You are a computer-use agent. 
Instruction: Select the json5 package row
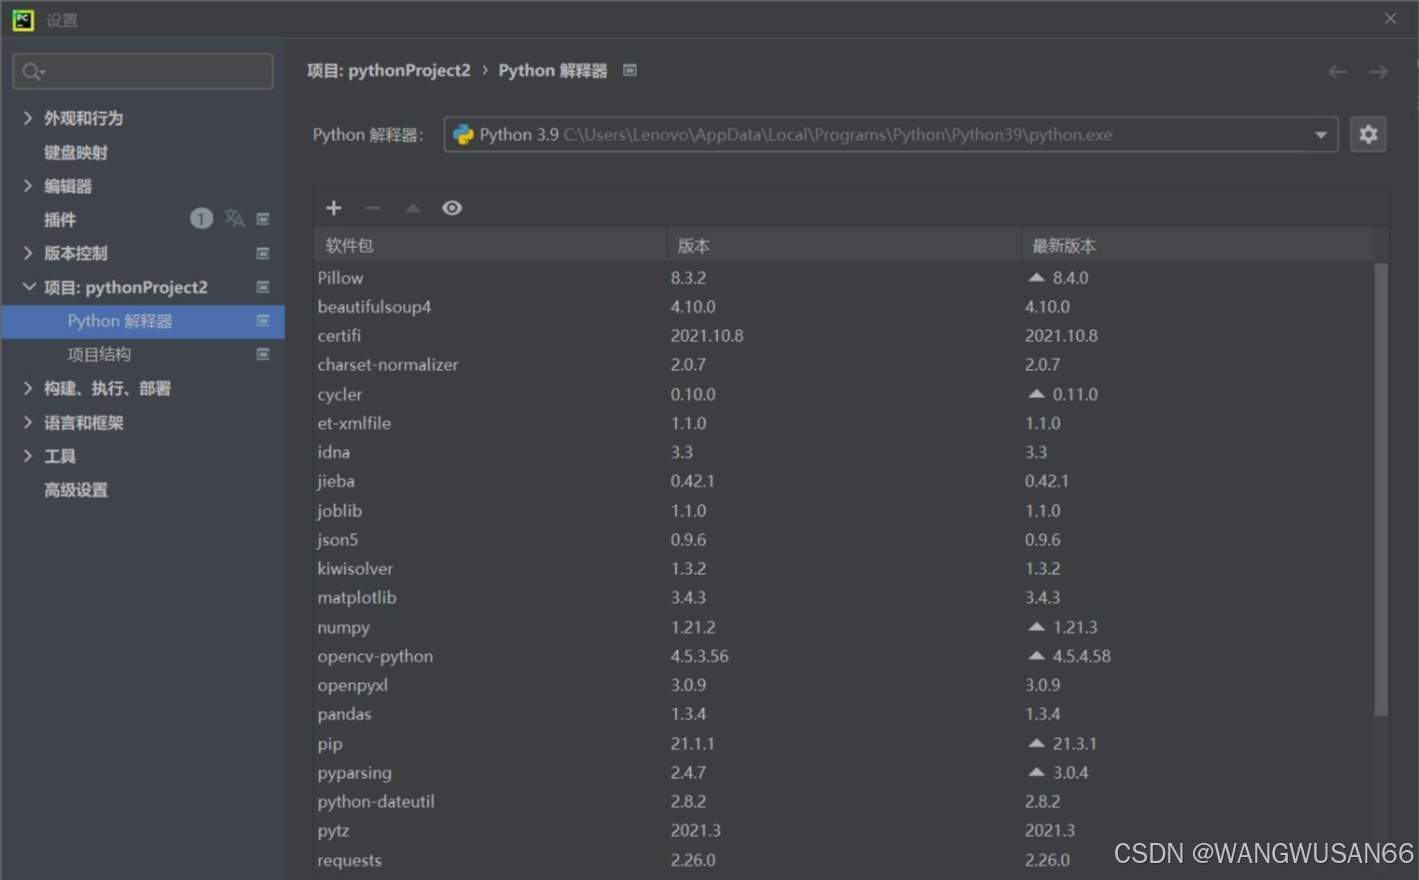tap(844, 540)
